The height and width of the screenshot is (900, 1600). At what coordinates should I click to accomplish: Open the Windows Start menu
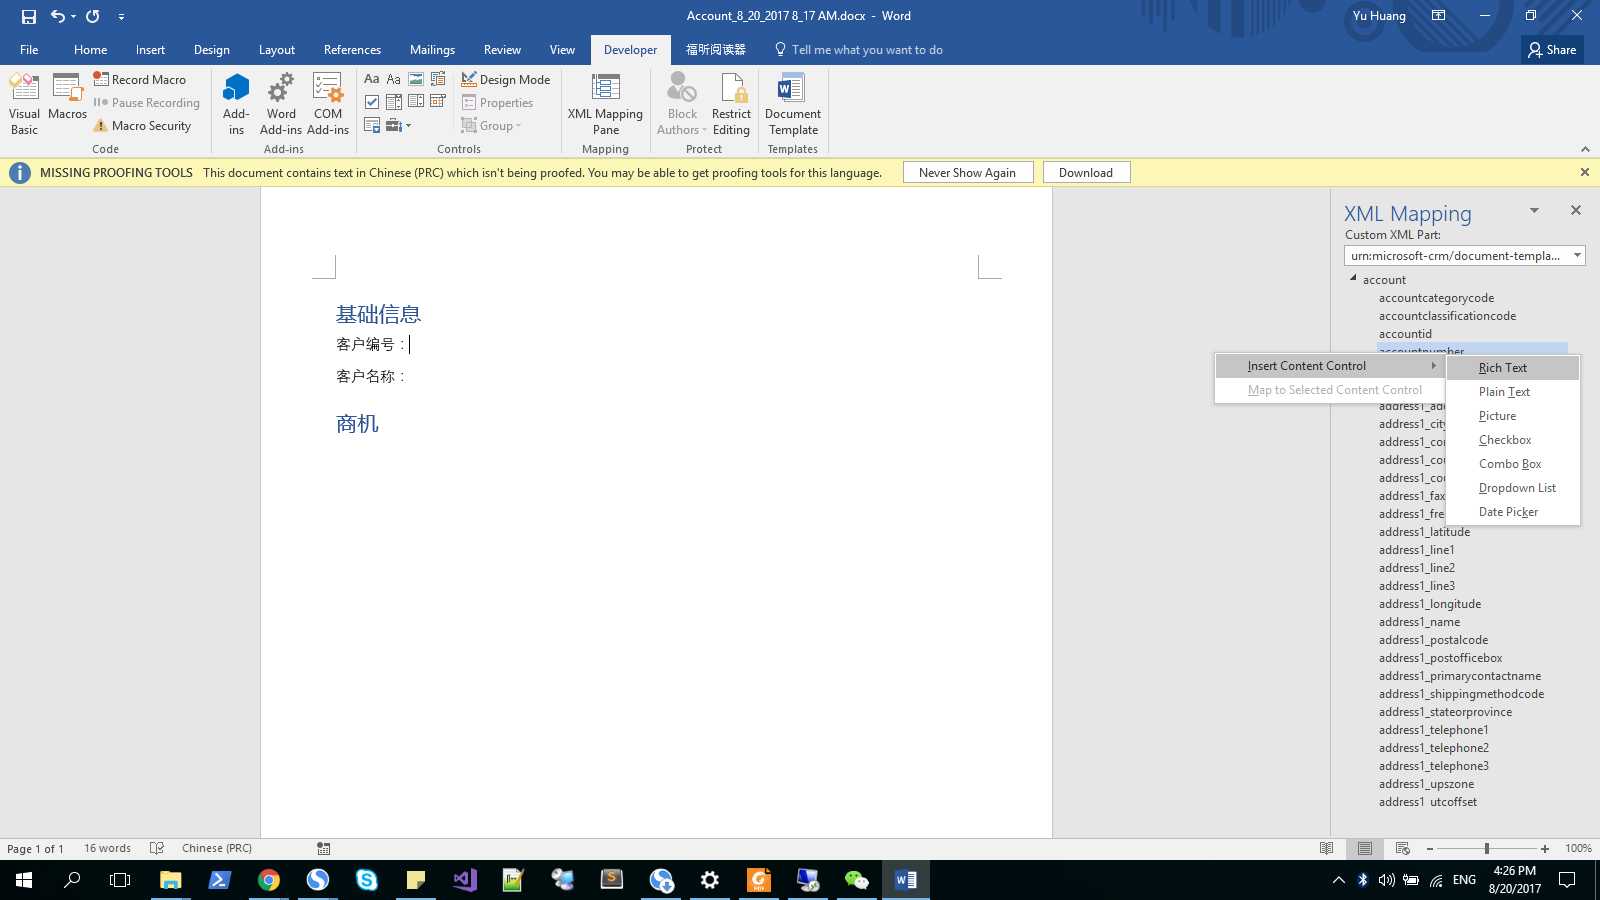coord(24,880)
